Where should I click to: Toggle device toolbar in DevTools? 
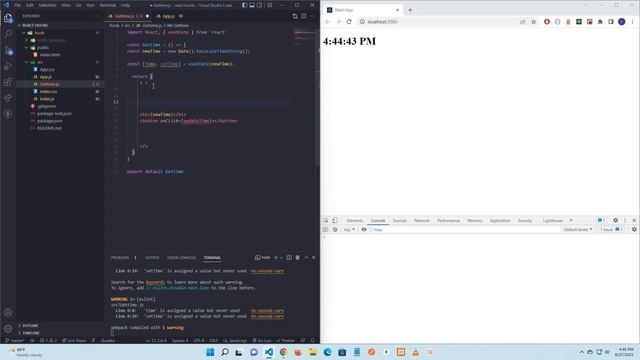(x=334, y=220)
